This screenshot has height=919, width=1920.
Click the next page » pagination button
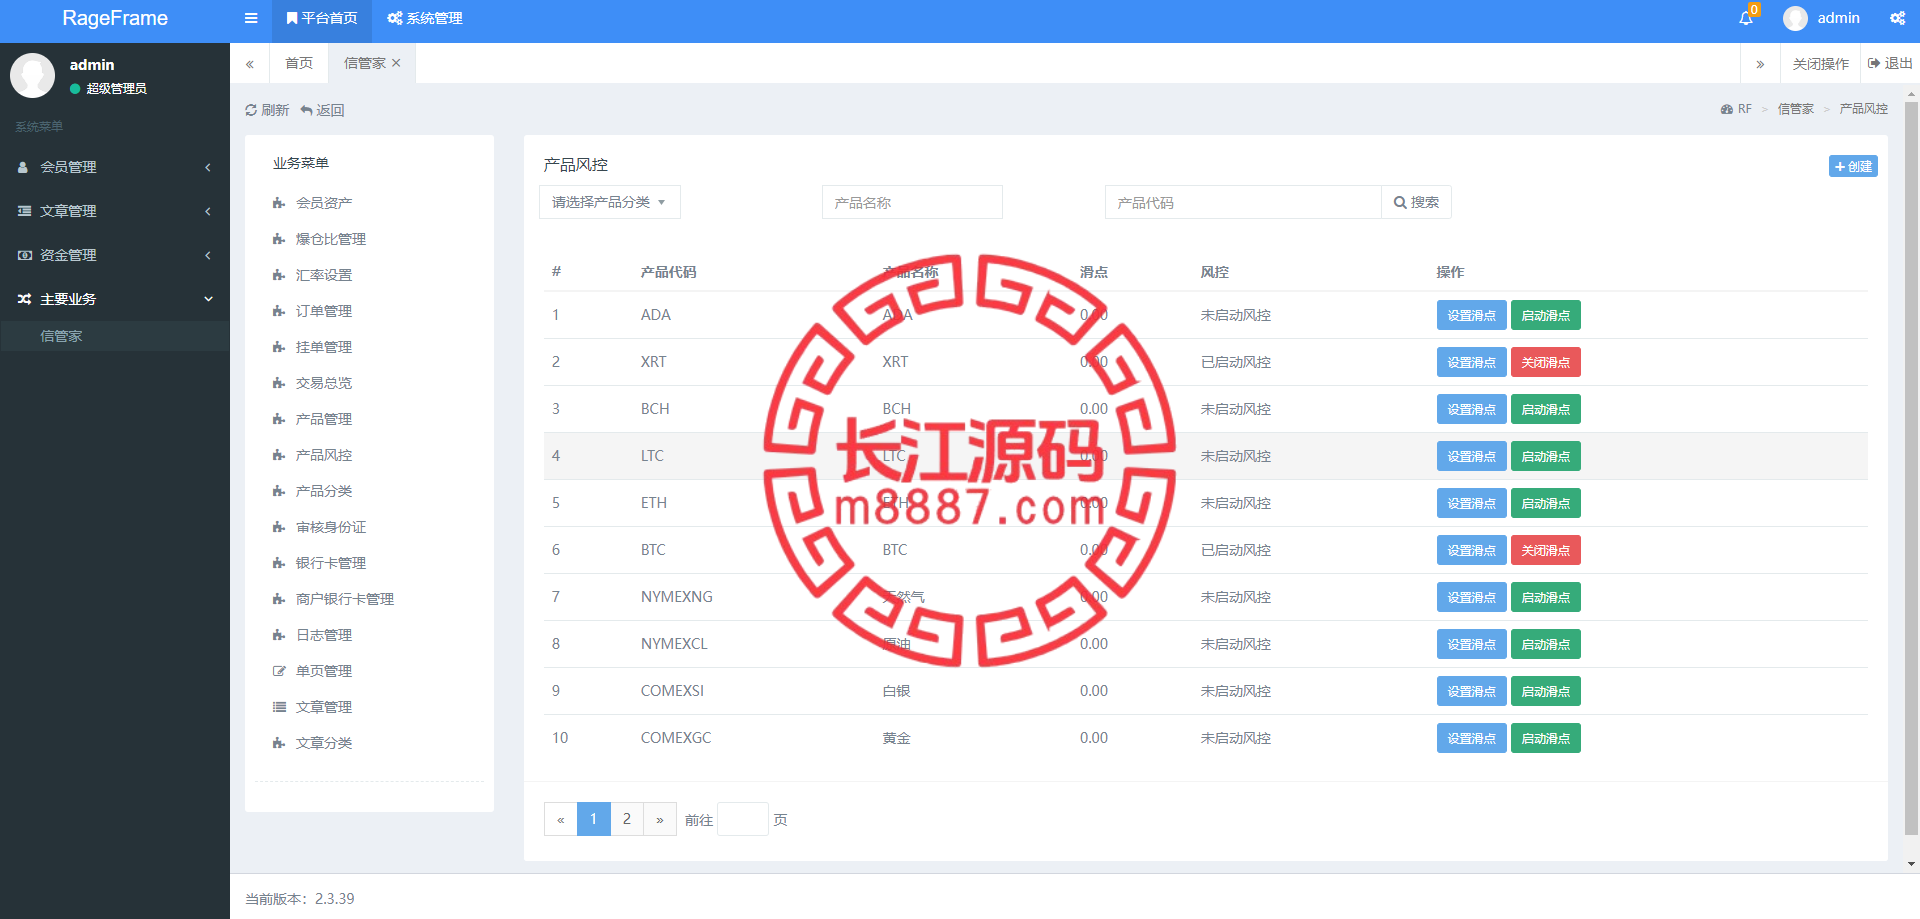pos(660,819)
